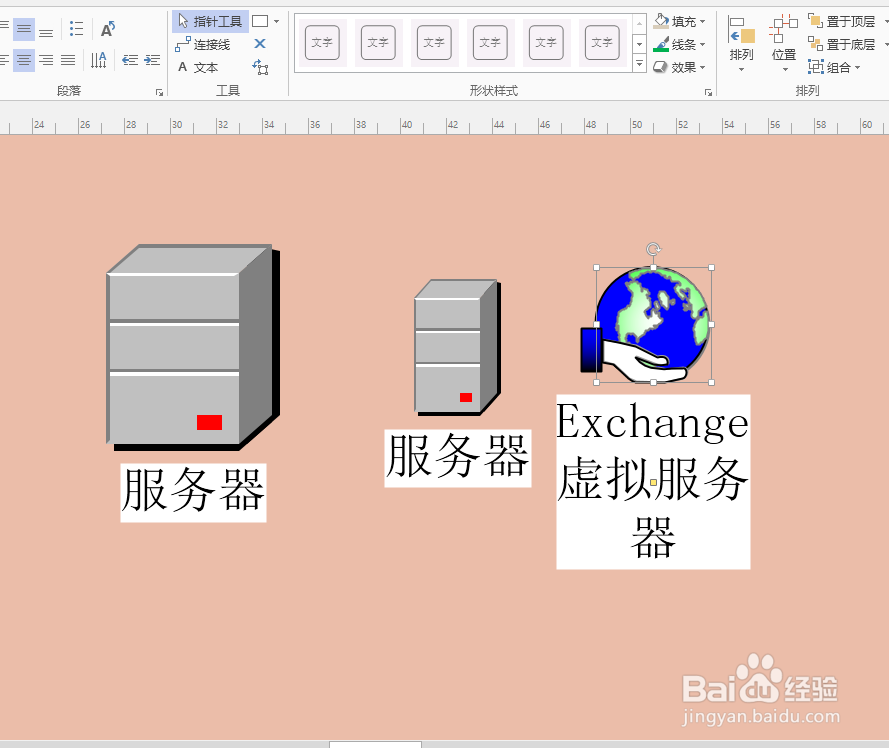
Task: Click the globe's bottom-middle selection handle
Action: click(x=654, y=382)
